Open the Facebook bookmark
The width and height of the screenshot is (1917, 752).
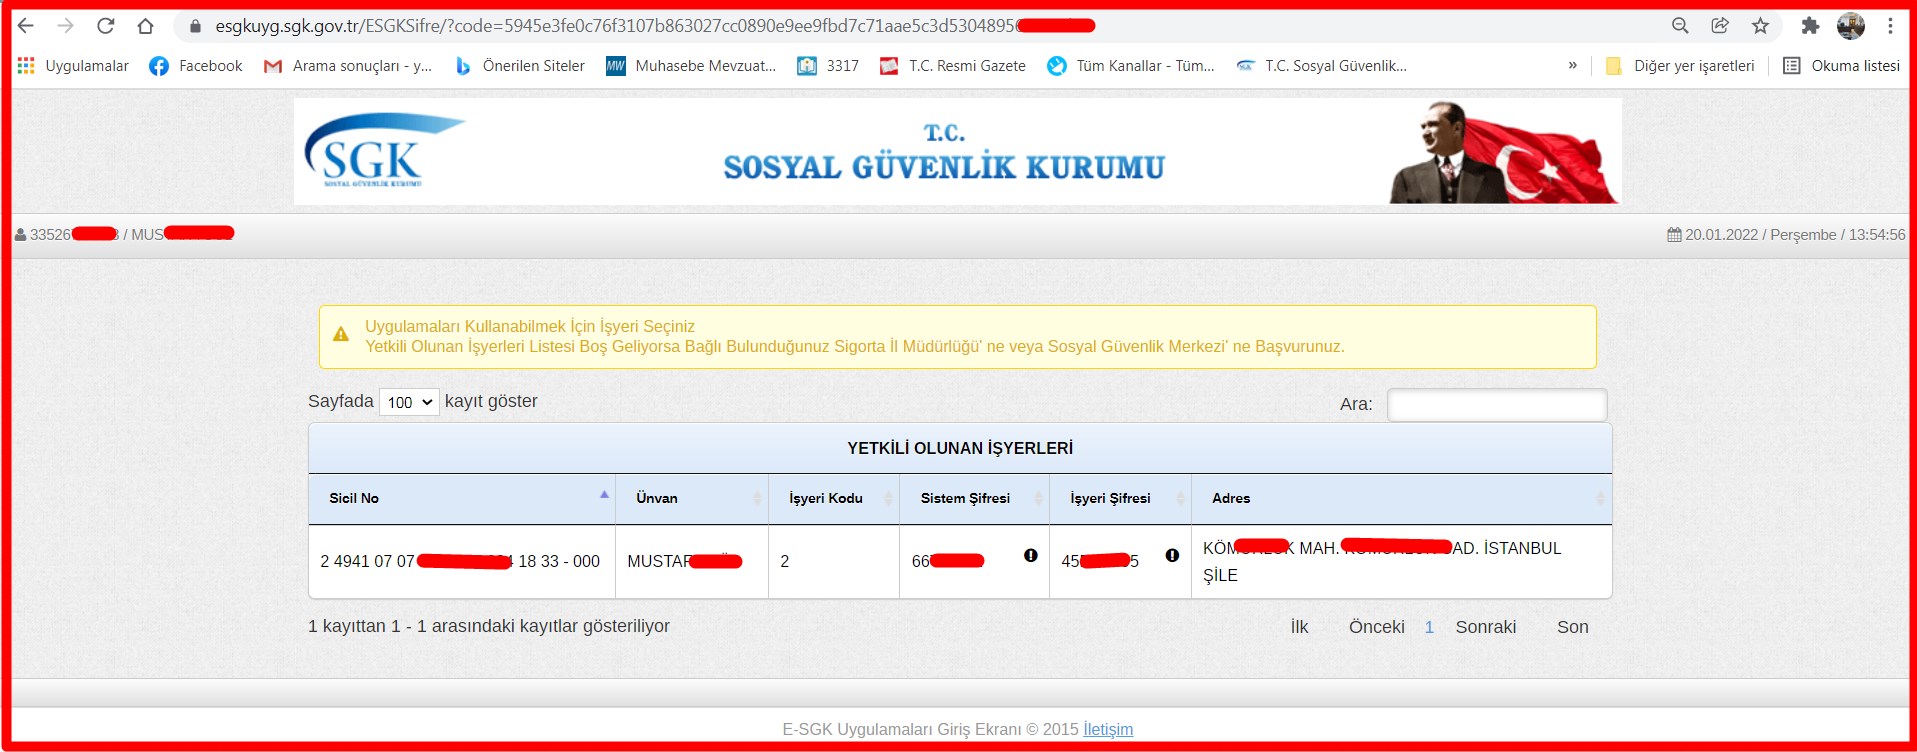coord(196,66)
